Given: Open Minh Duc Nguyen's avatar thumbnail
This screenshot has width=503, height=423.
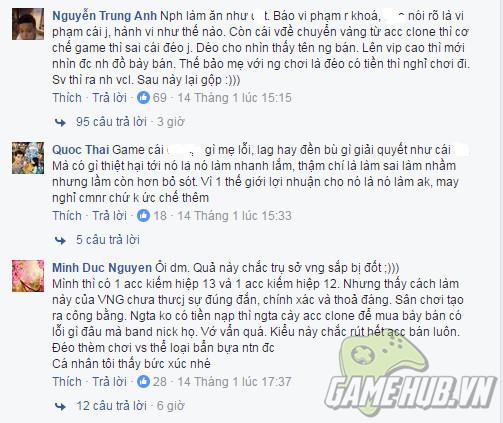Looking at the screenshot, I should (28, 276).
